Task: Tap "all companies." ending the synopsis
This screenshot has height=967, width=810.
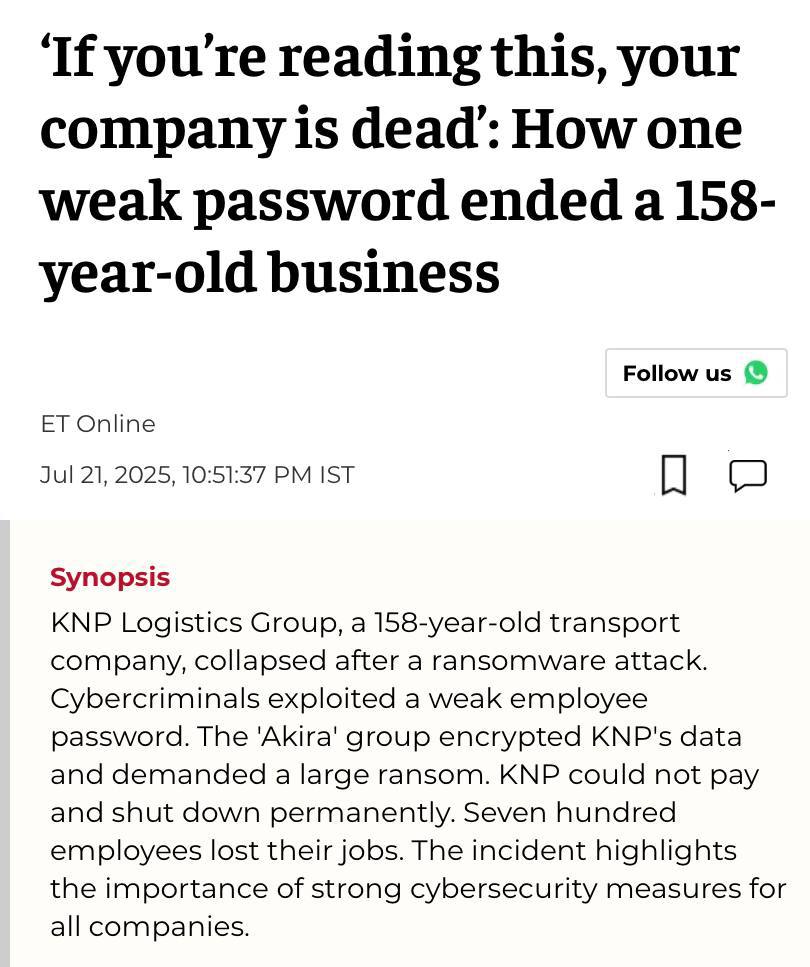Action: point(149,926)
